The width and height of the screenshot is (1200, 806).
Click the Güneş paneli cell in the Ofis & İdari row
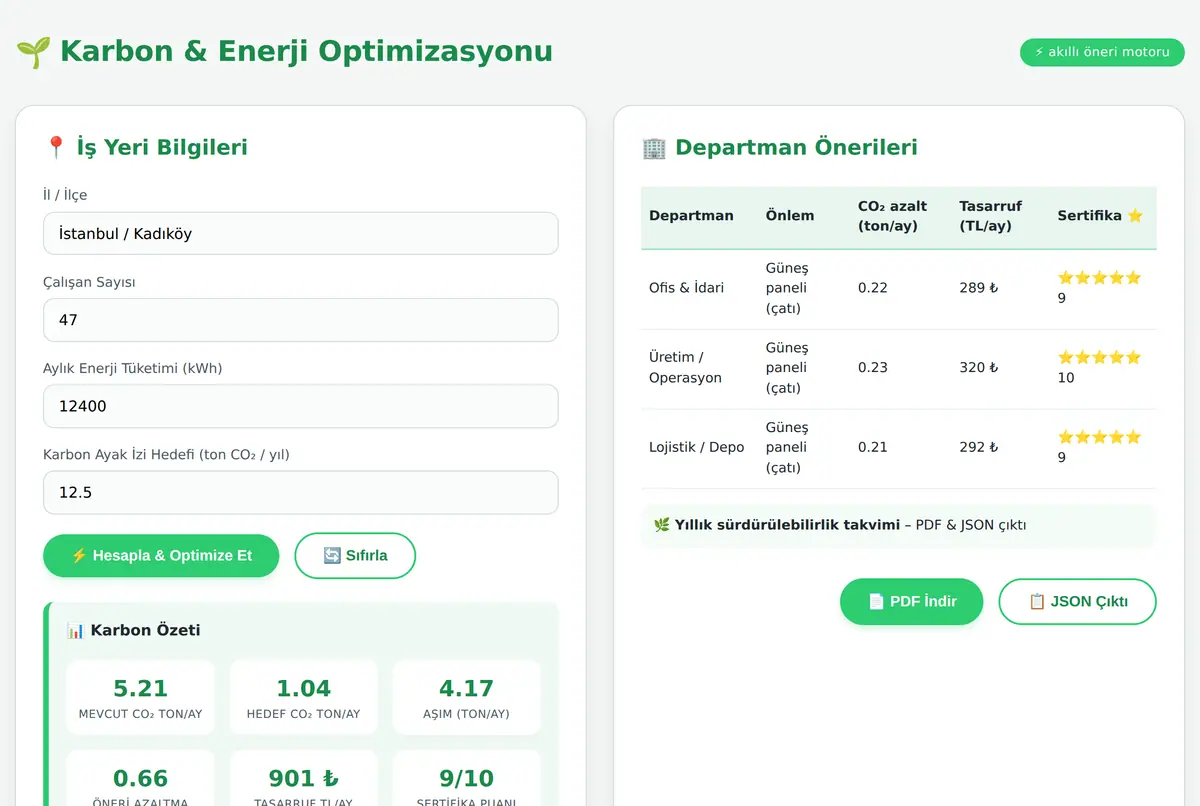pos(787,288)
